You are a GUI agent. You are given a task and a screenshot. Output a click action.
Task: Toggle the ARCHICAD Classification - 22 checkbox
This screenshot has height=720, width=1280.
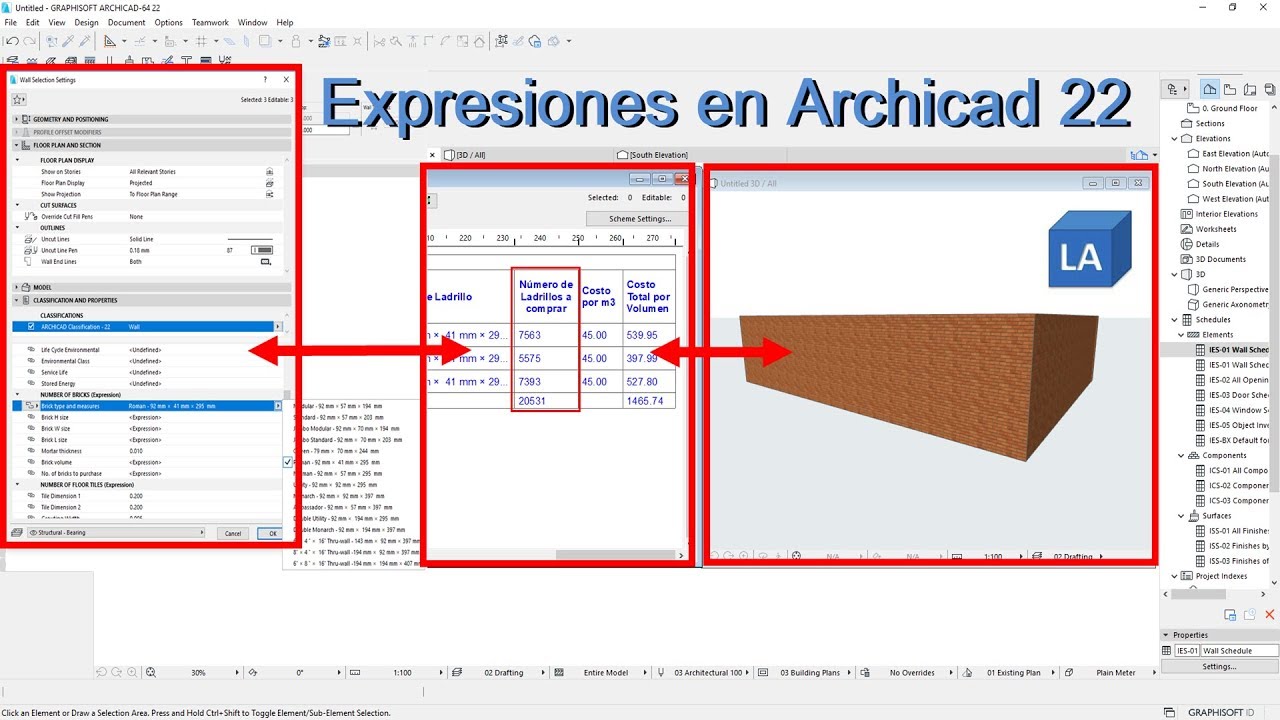(31, 327)
